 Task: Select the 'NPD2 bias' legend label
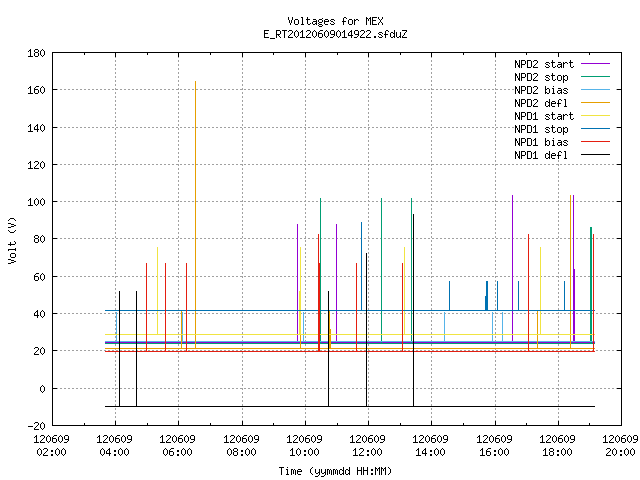point(541,90)
